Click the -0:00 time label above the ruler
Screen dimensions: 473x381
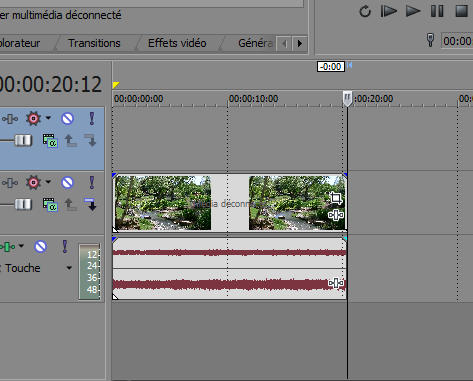[x=331, y=67]
